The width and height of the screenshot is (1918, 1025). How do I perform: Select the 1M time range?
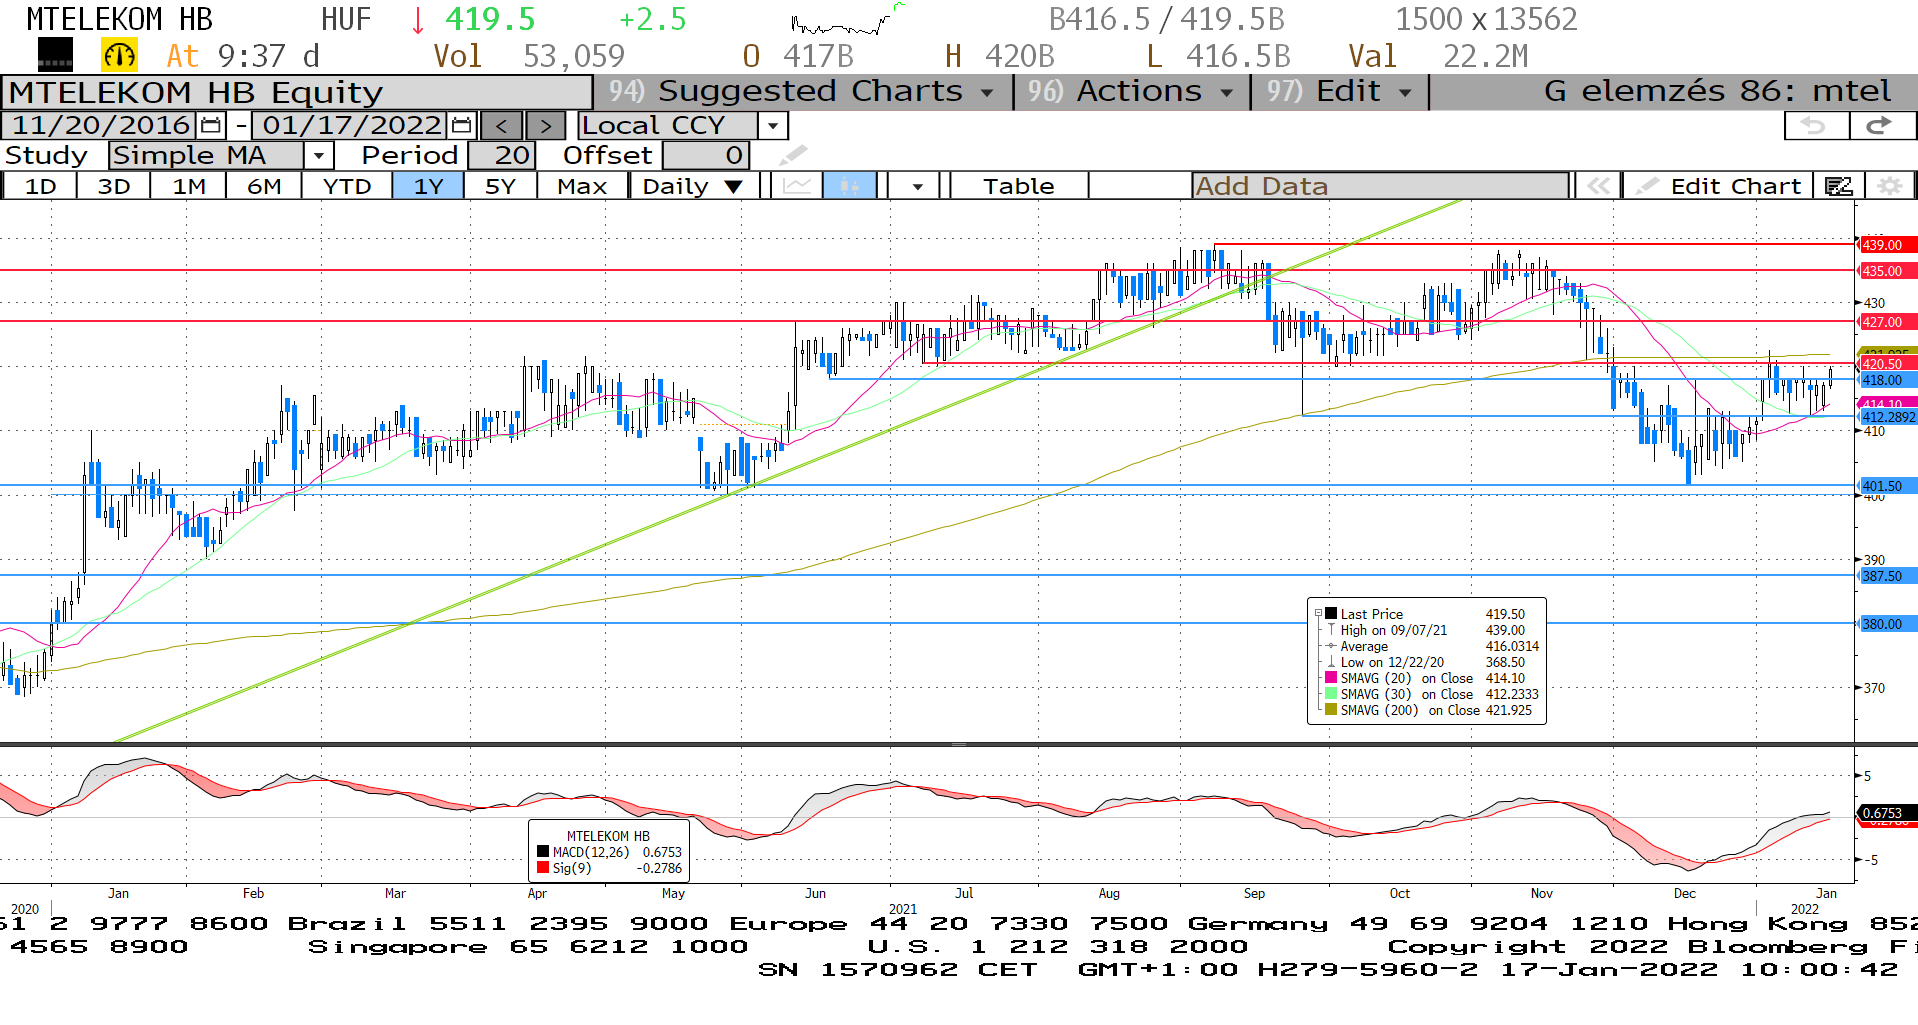click(x=189, y=186)
